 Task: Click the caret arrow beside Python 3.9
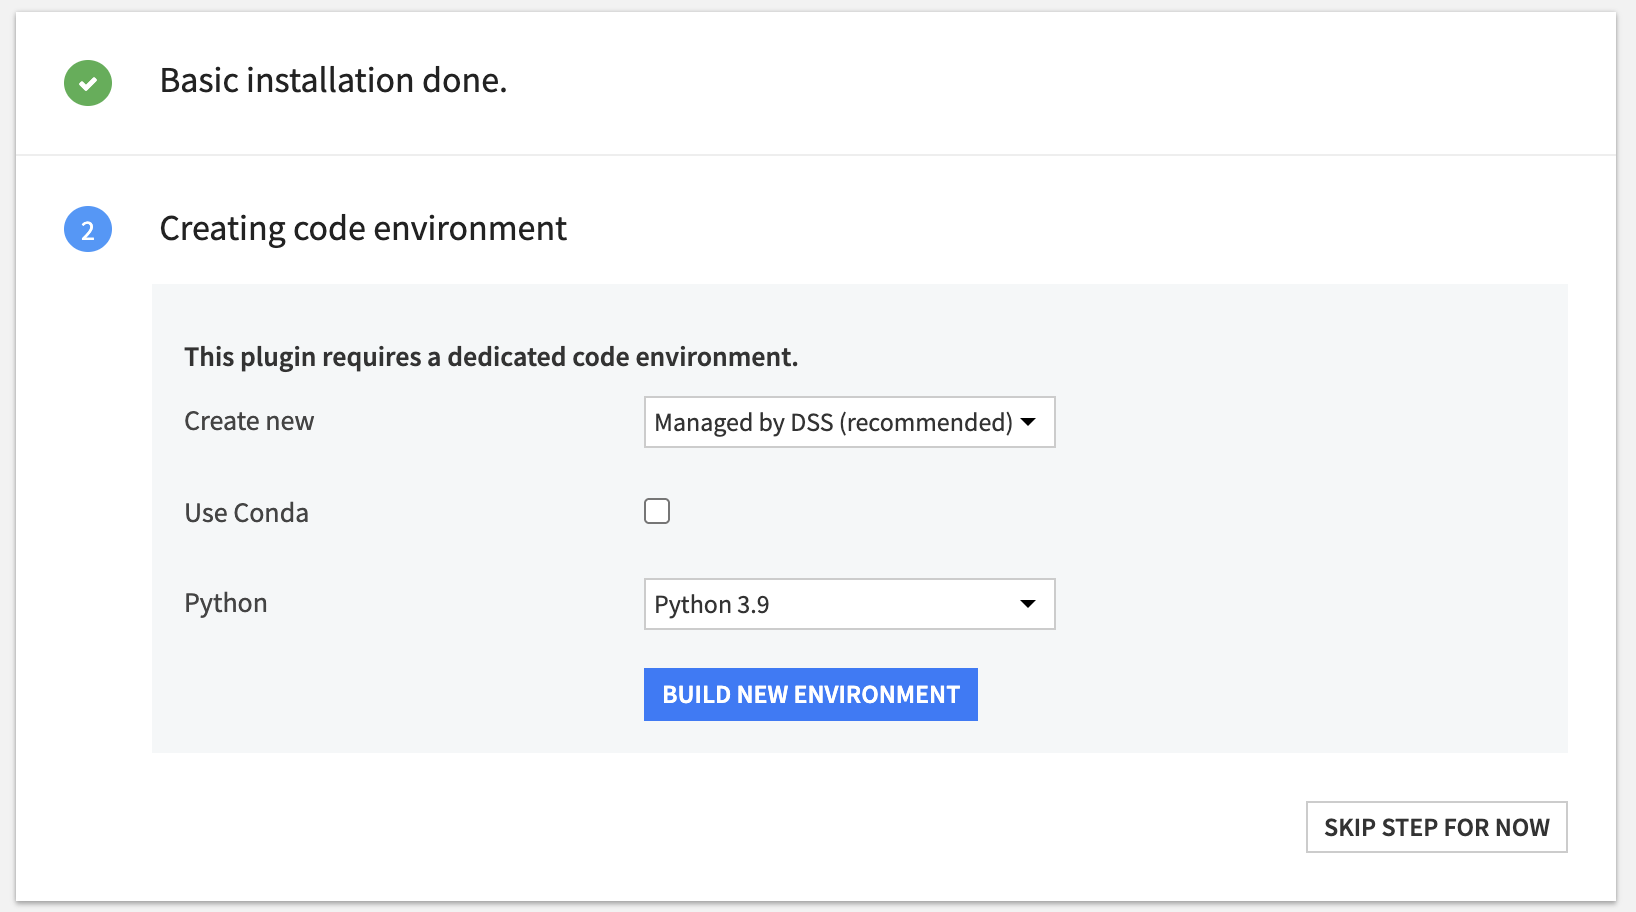pyautogui.click(x=1027, y=604)
